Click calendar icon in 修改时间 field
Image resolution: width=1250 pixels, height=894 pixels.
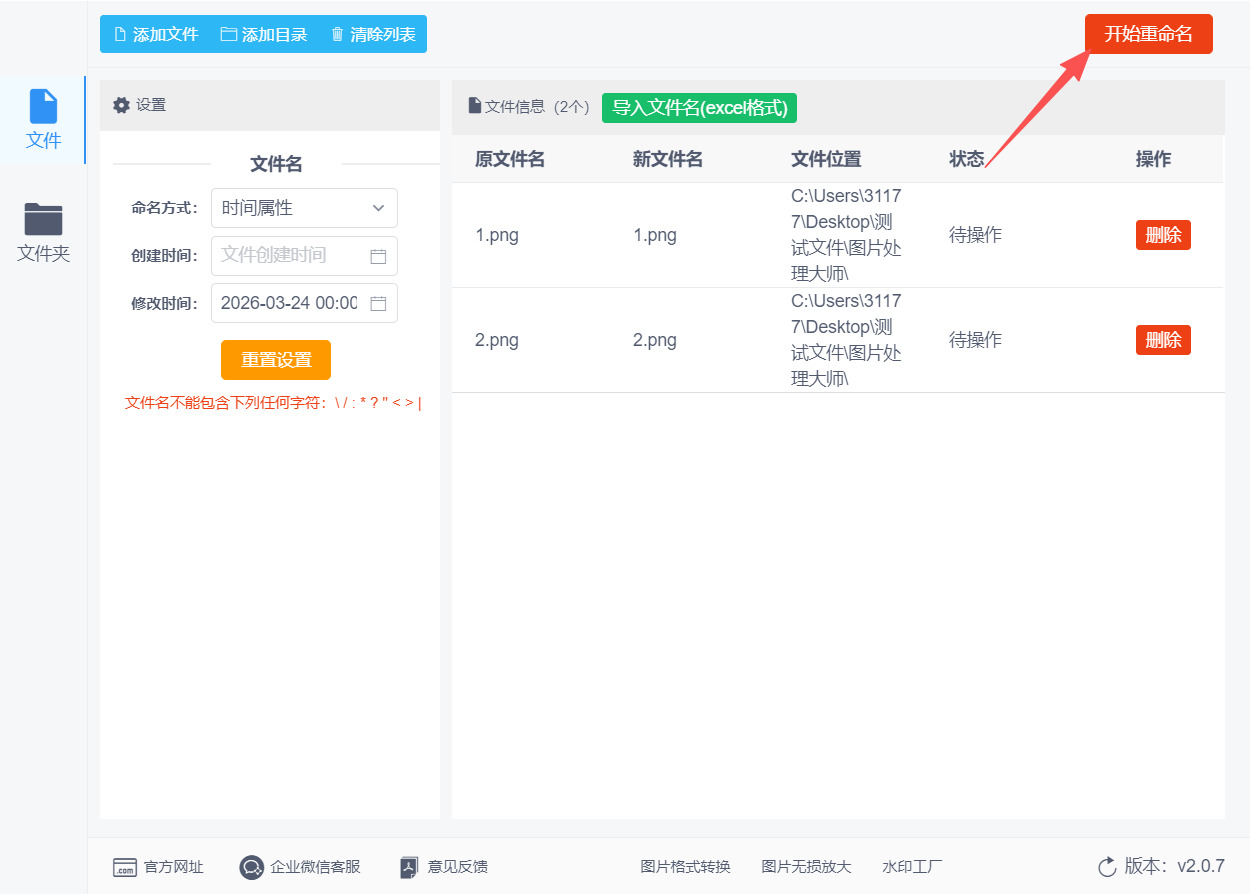pyautogui.click(x=378, y=303)
